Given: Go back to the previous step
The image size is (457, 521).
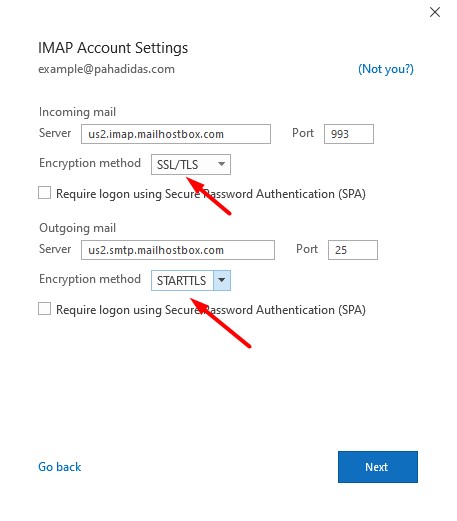Looking at the screenshot, I should point(60,467).
